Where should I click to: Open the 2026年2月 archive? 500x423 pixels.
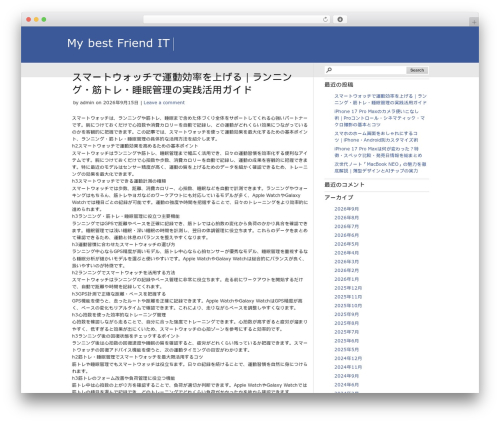point(347,270)
